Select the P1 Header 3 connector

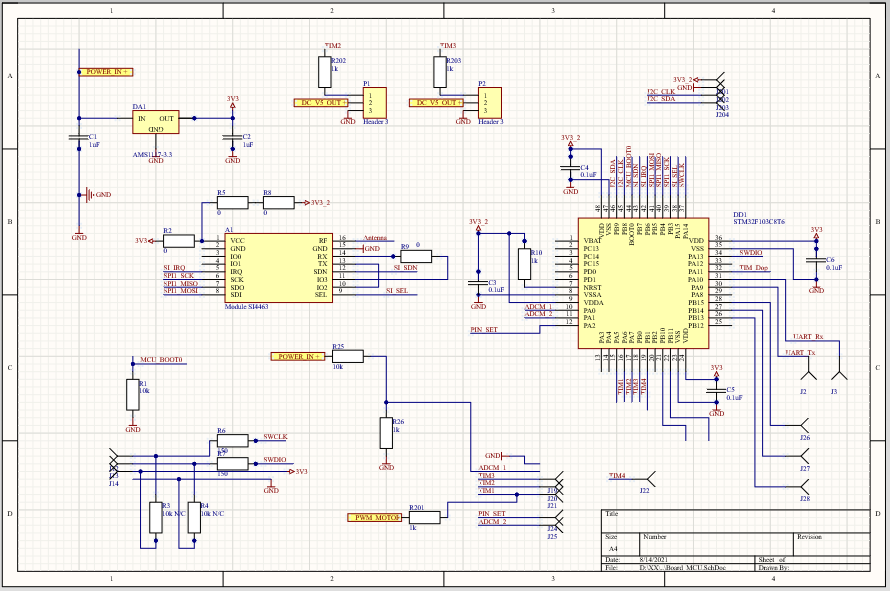coord(375,103)
